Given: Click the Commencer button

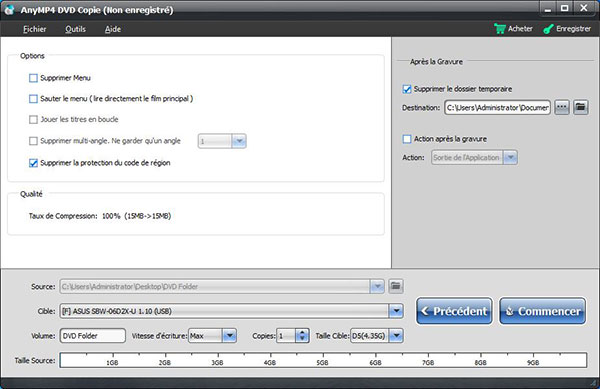Looking at the screenshot, I should tap(543, 311).
